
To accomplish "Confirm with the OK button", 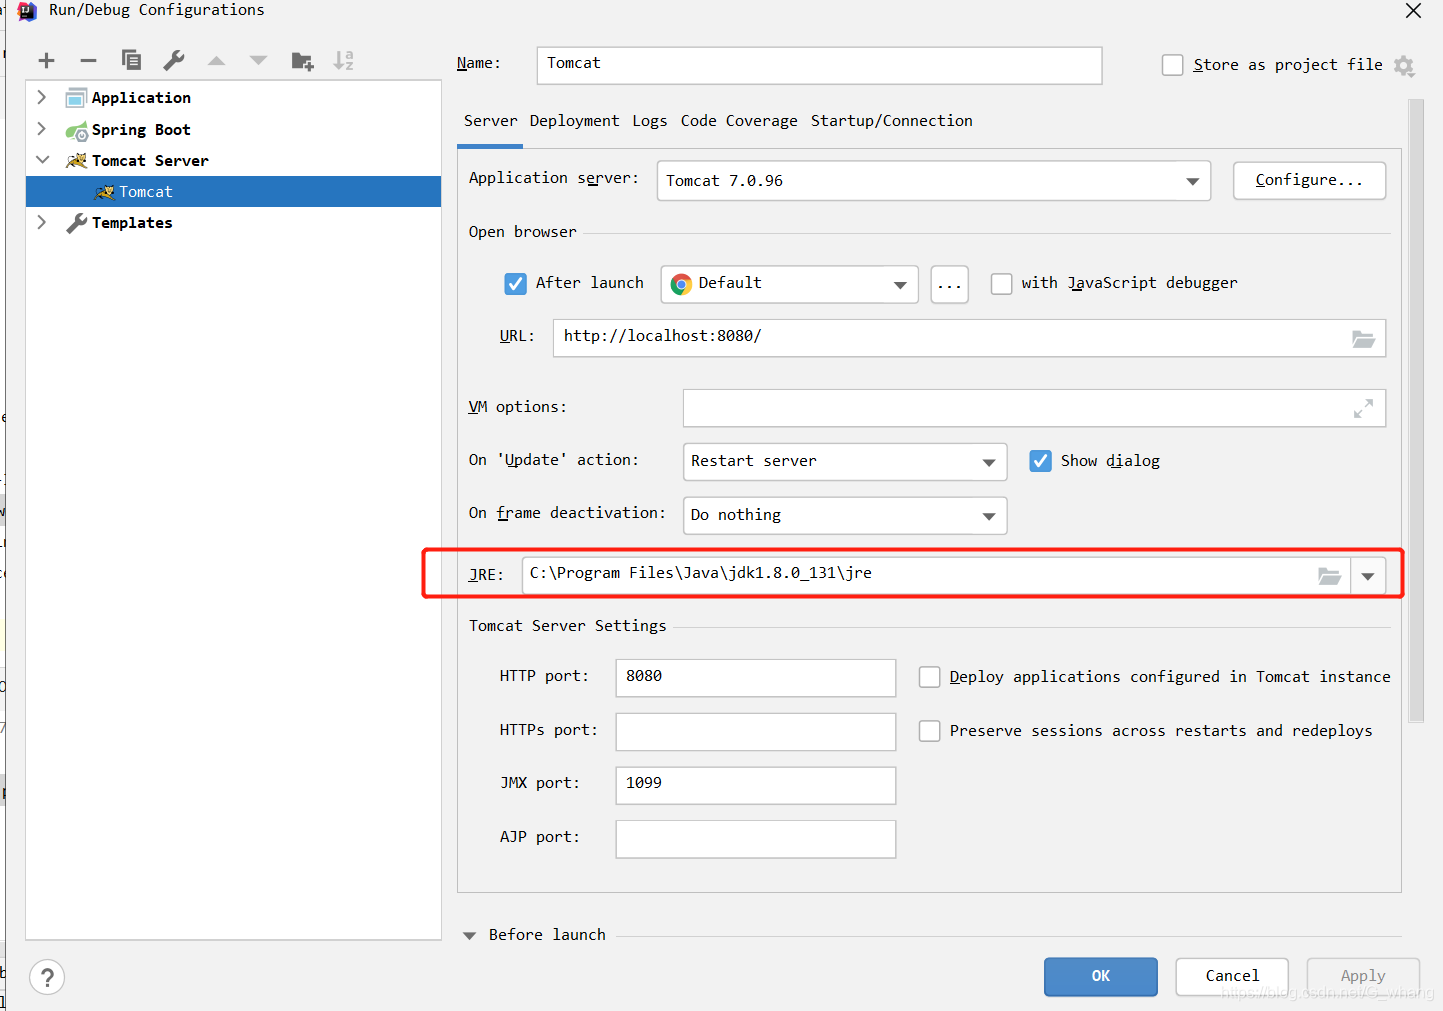I will point(1101,977).
